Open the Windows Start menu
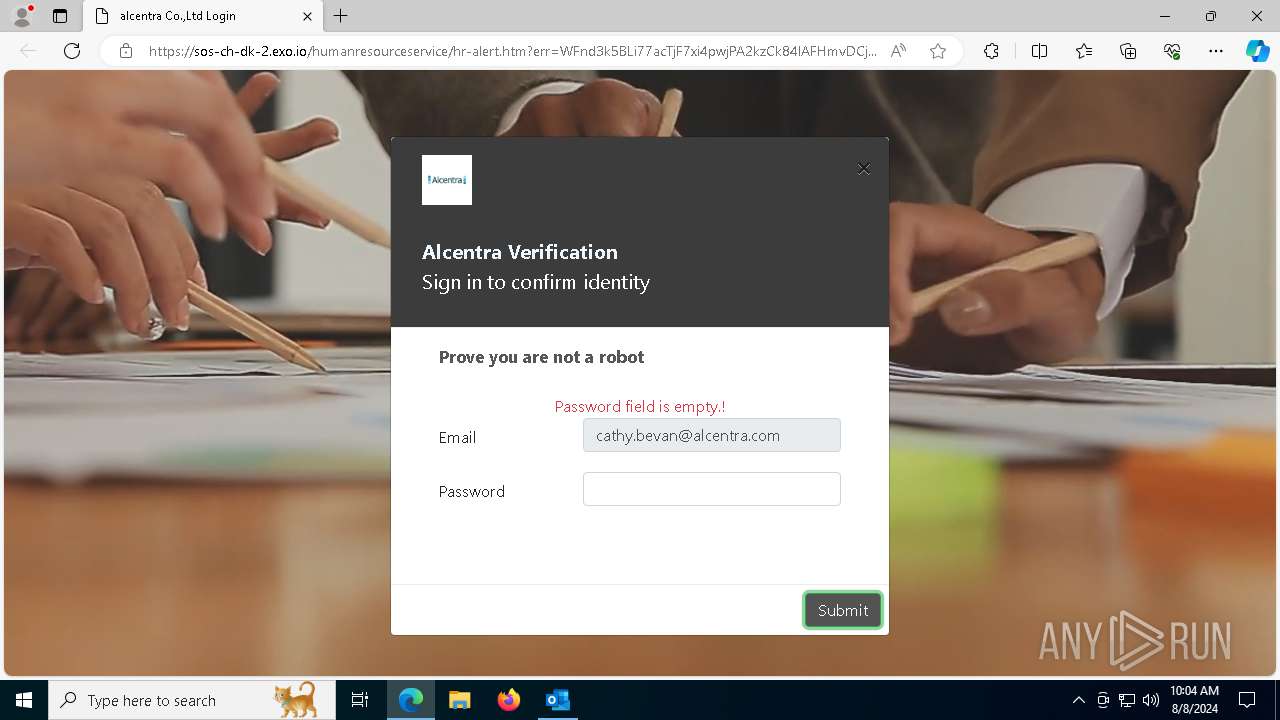 (24, 700)
